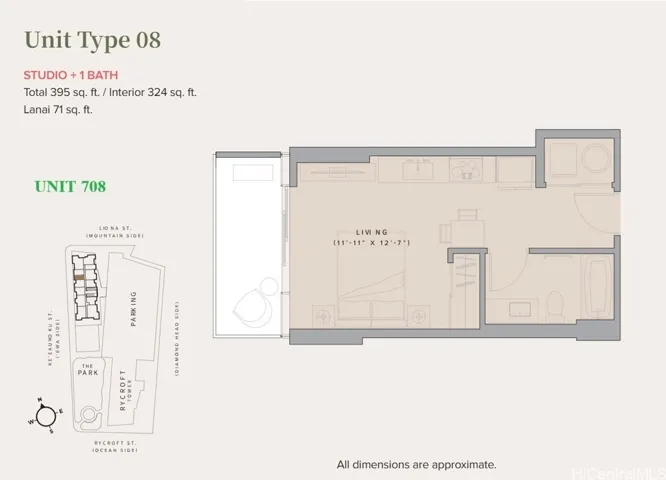The width and height of the screenshot is (666, 480).
Task: Click the bathtub in the floor plan
Action: [598, 287]
